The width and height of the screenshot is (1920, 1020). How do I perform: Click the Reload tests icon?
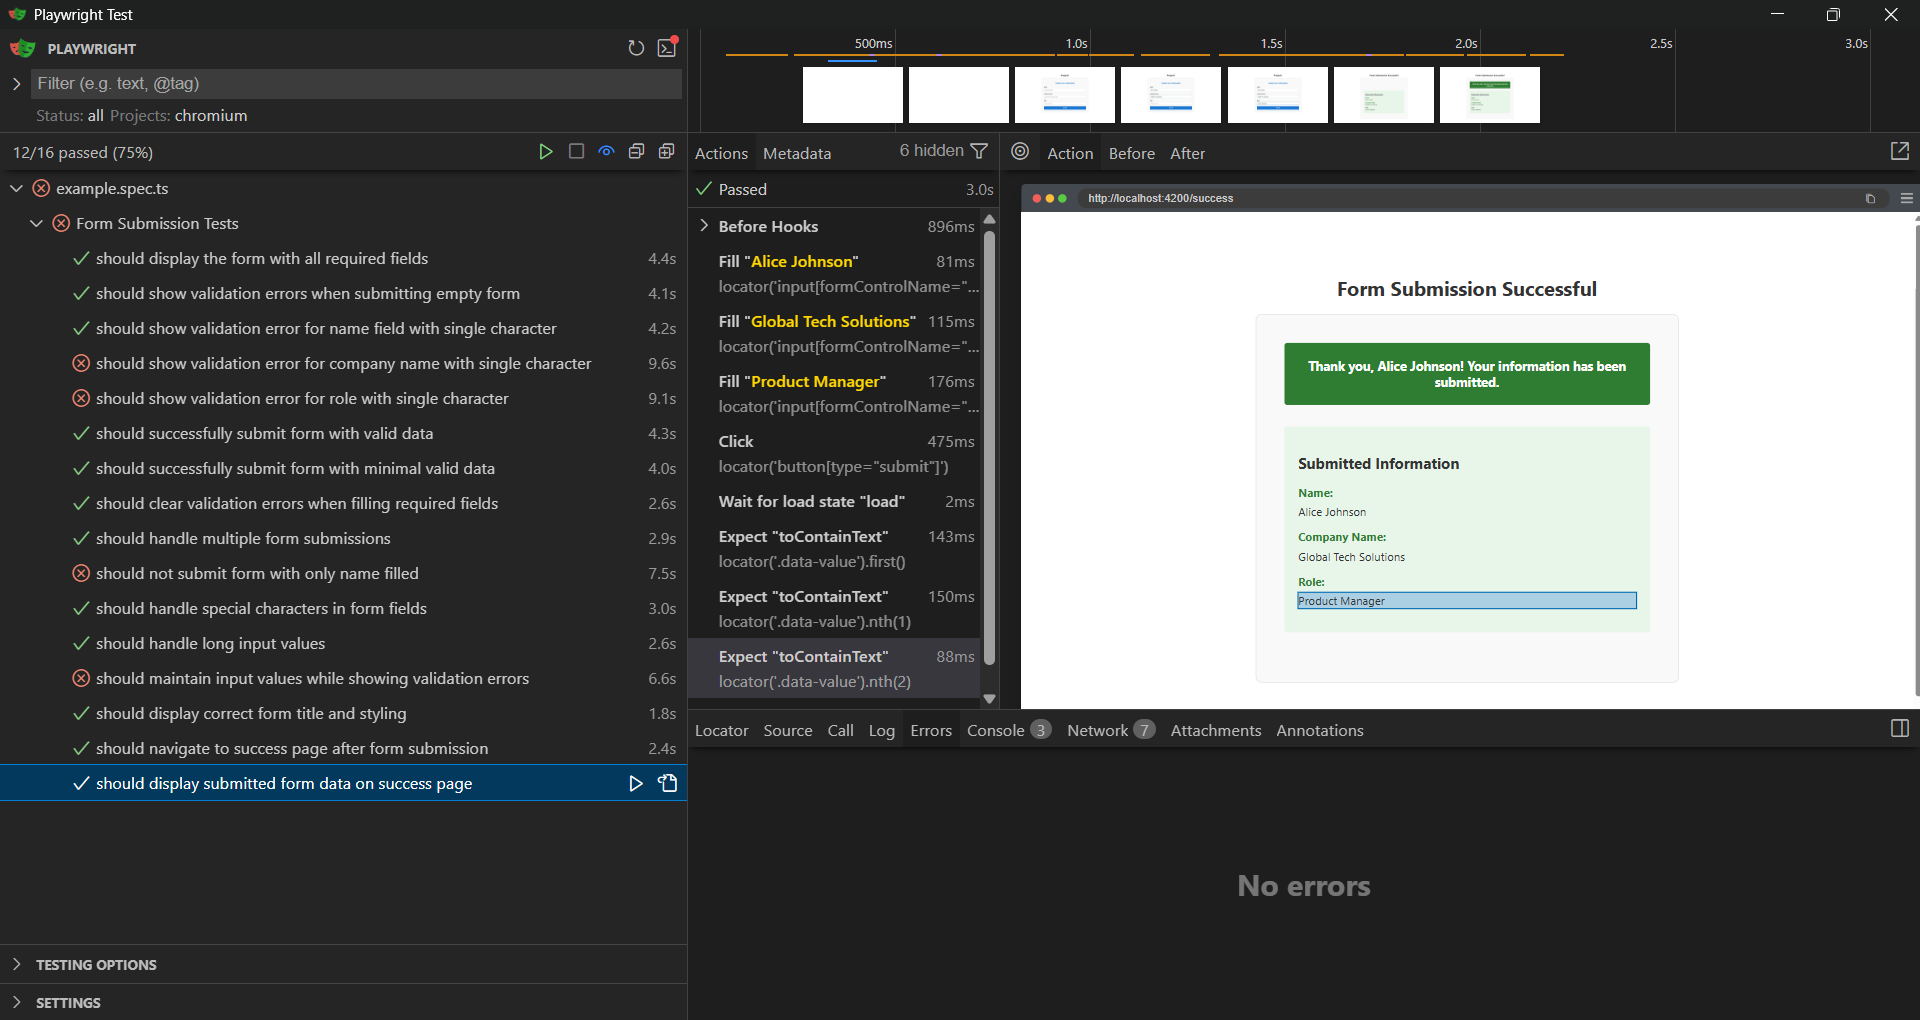(x=636, y=48)
